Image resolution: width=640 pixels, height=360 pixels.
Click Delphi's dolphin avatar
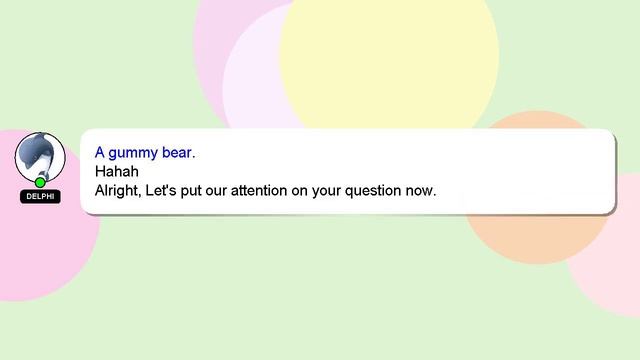click(40, 157)
